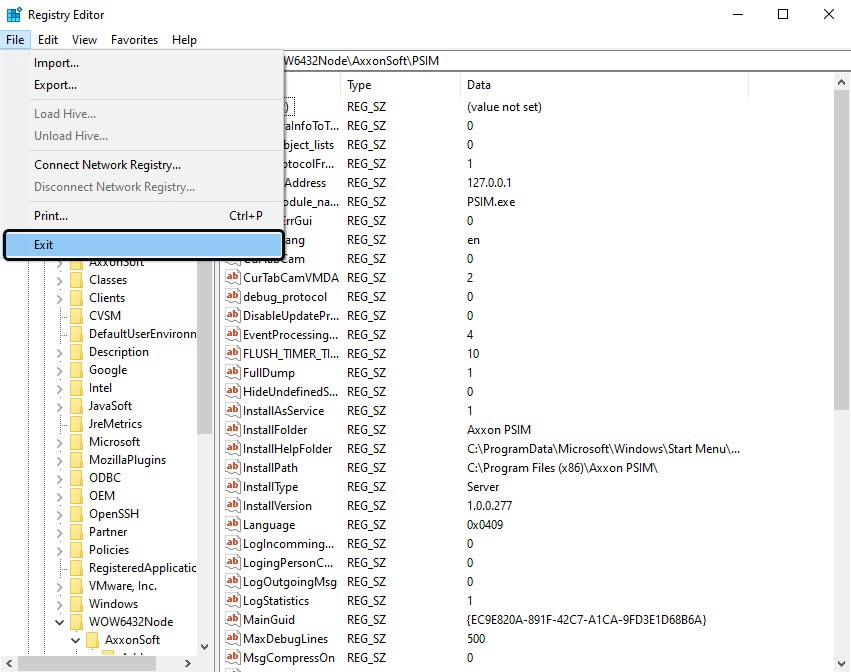Click the OpenSSH folder icon

76,514
